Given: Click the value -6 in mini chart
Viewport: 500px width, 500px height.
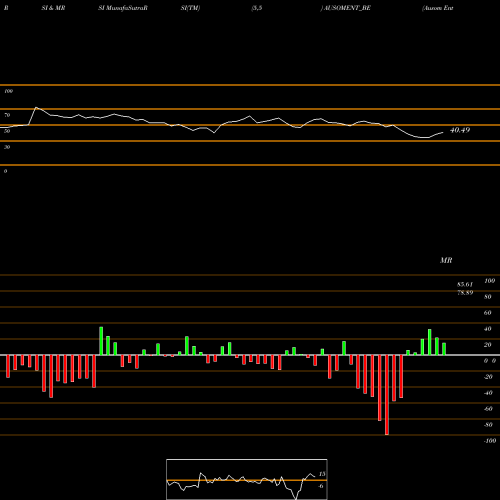Looking at the screenshot, I should (x=320, y=486).
